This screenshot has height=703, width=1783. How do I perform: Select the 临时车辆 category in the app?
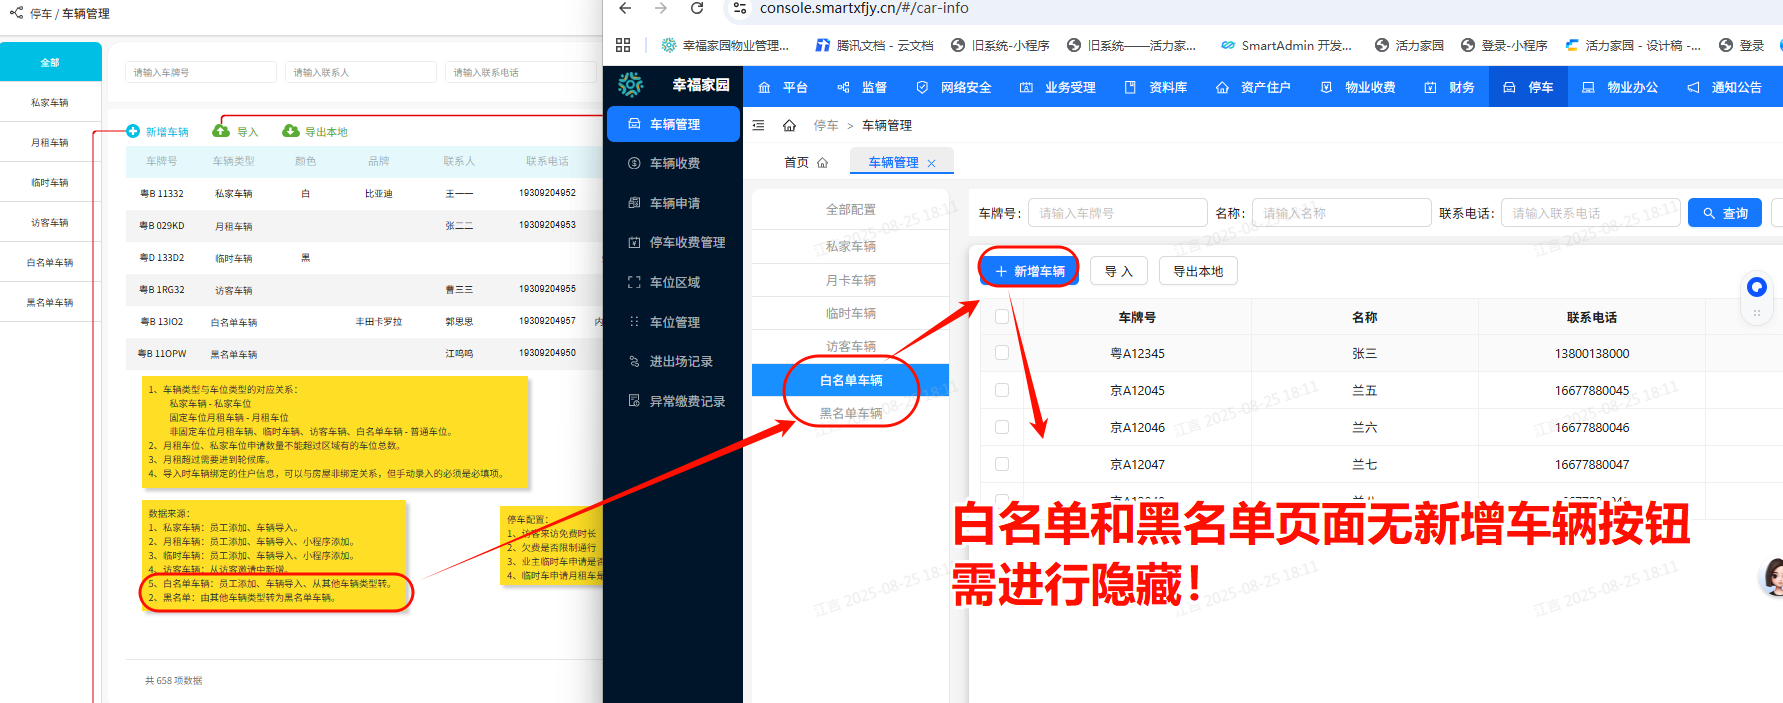(850, 313)
